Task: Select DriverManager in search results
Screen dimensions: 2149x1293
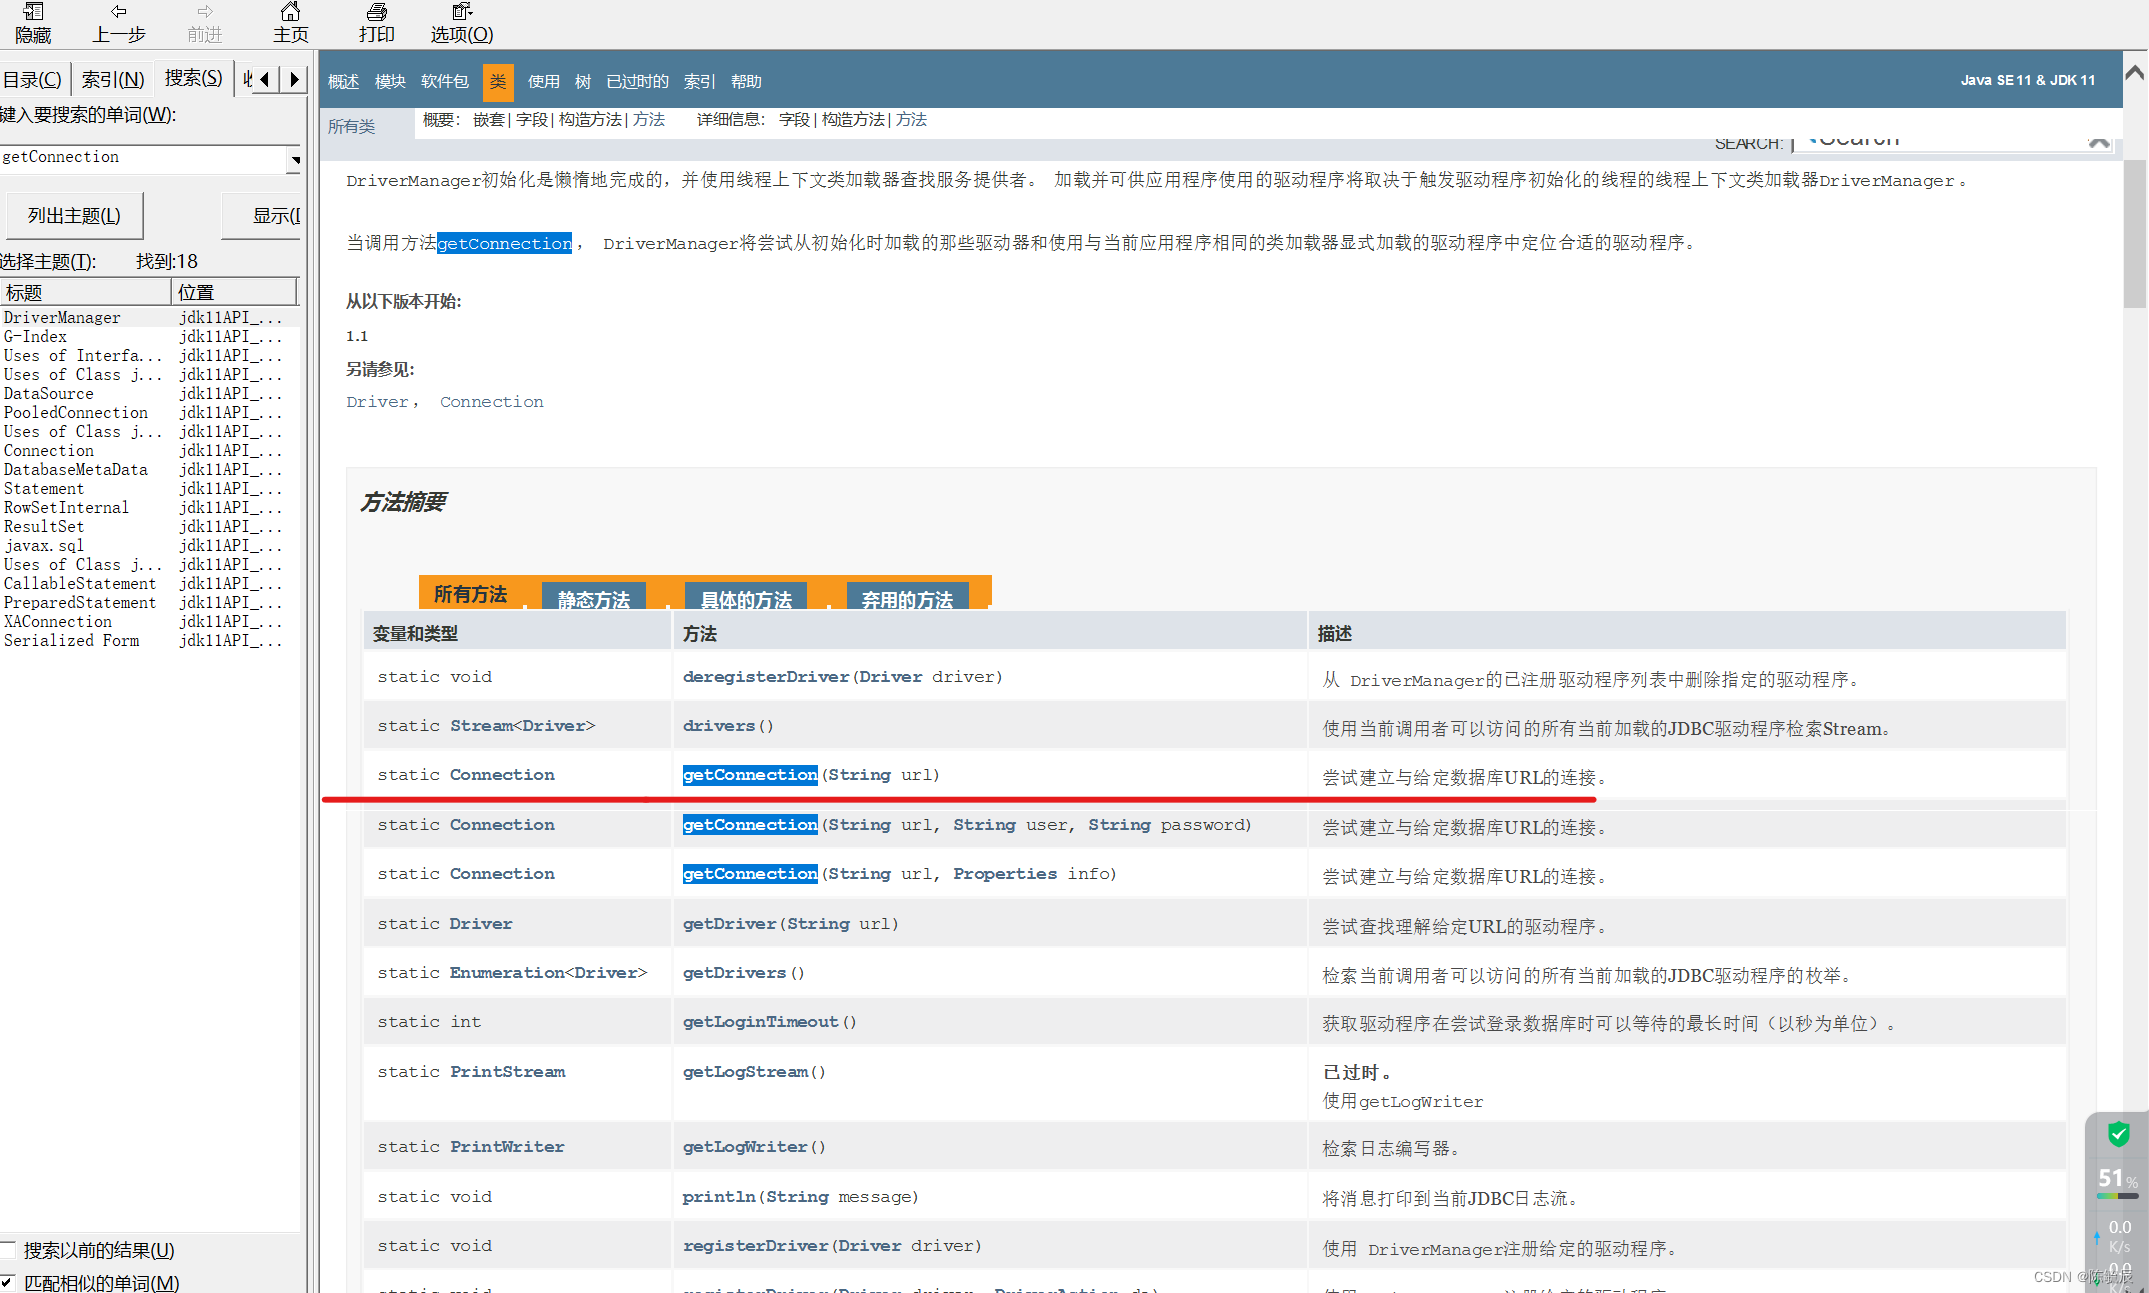Action: pos(62,317)
